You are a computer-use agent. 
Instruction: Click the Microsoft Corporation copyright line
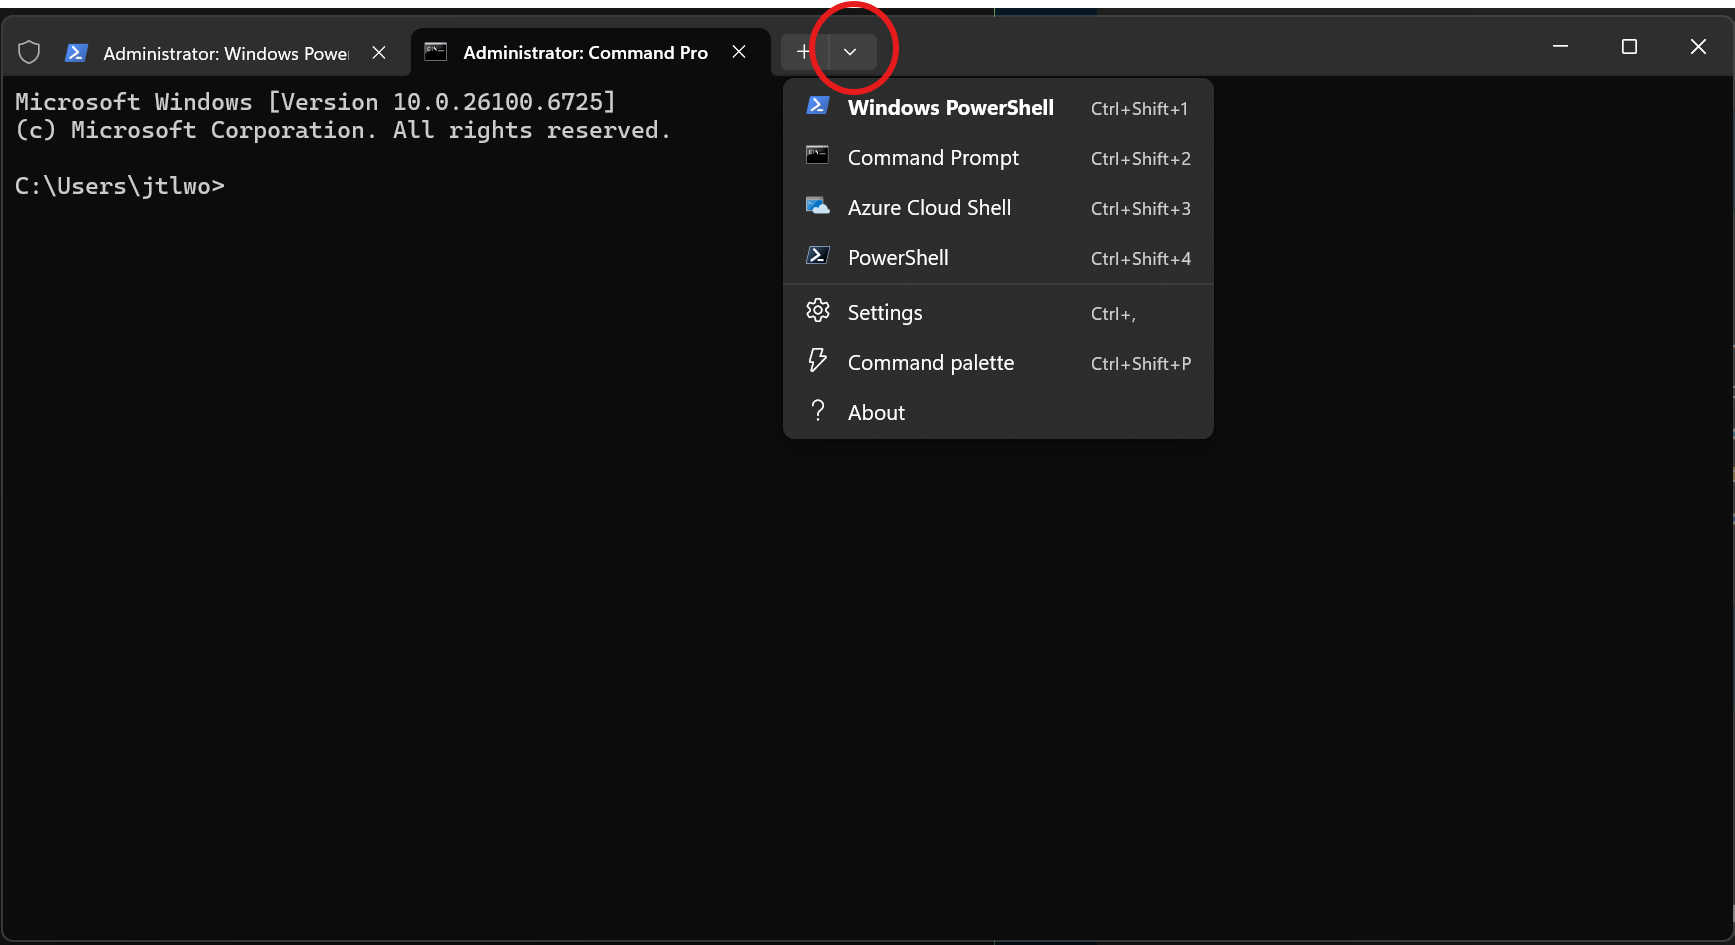[343, 130]
